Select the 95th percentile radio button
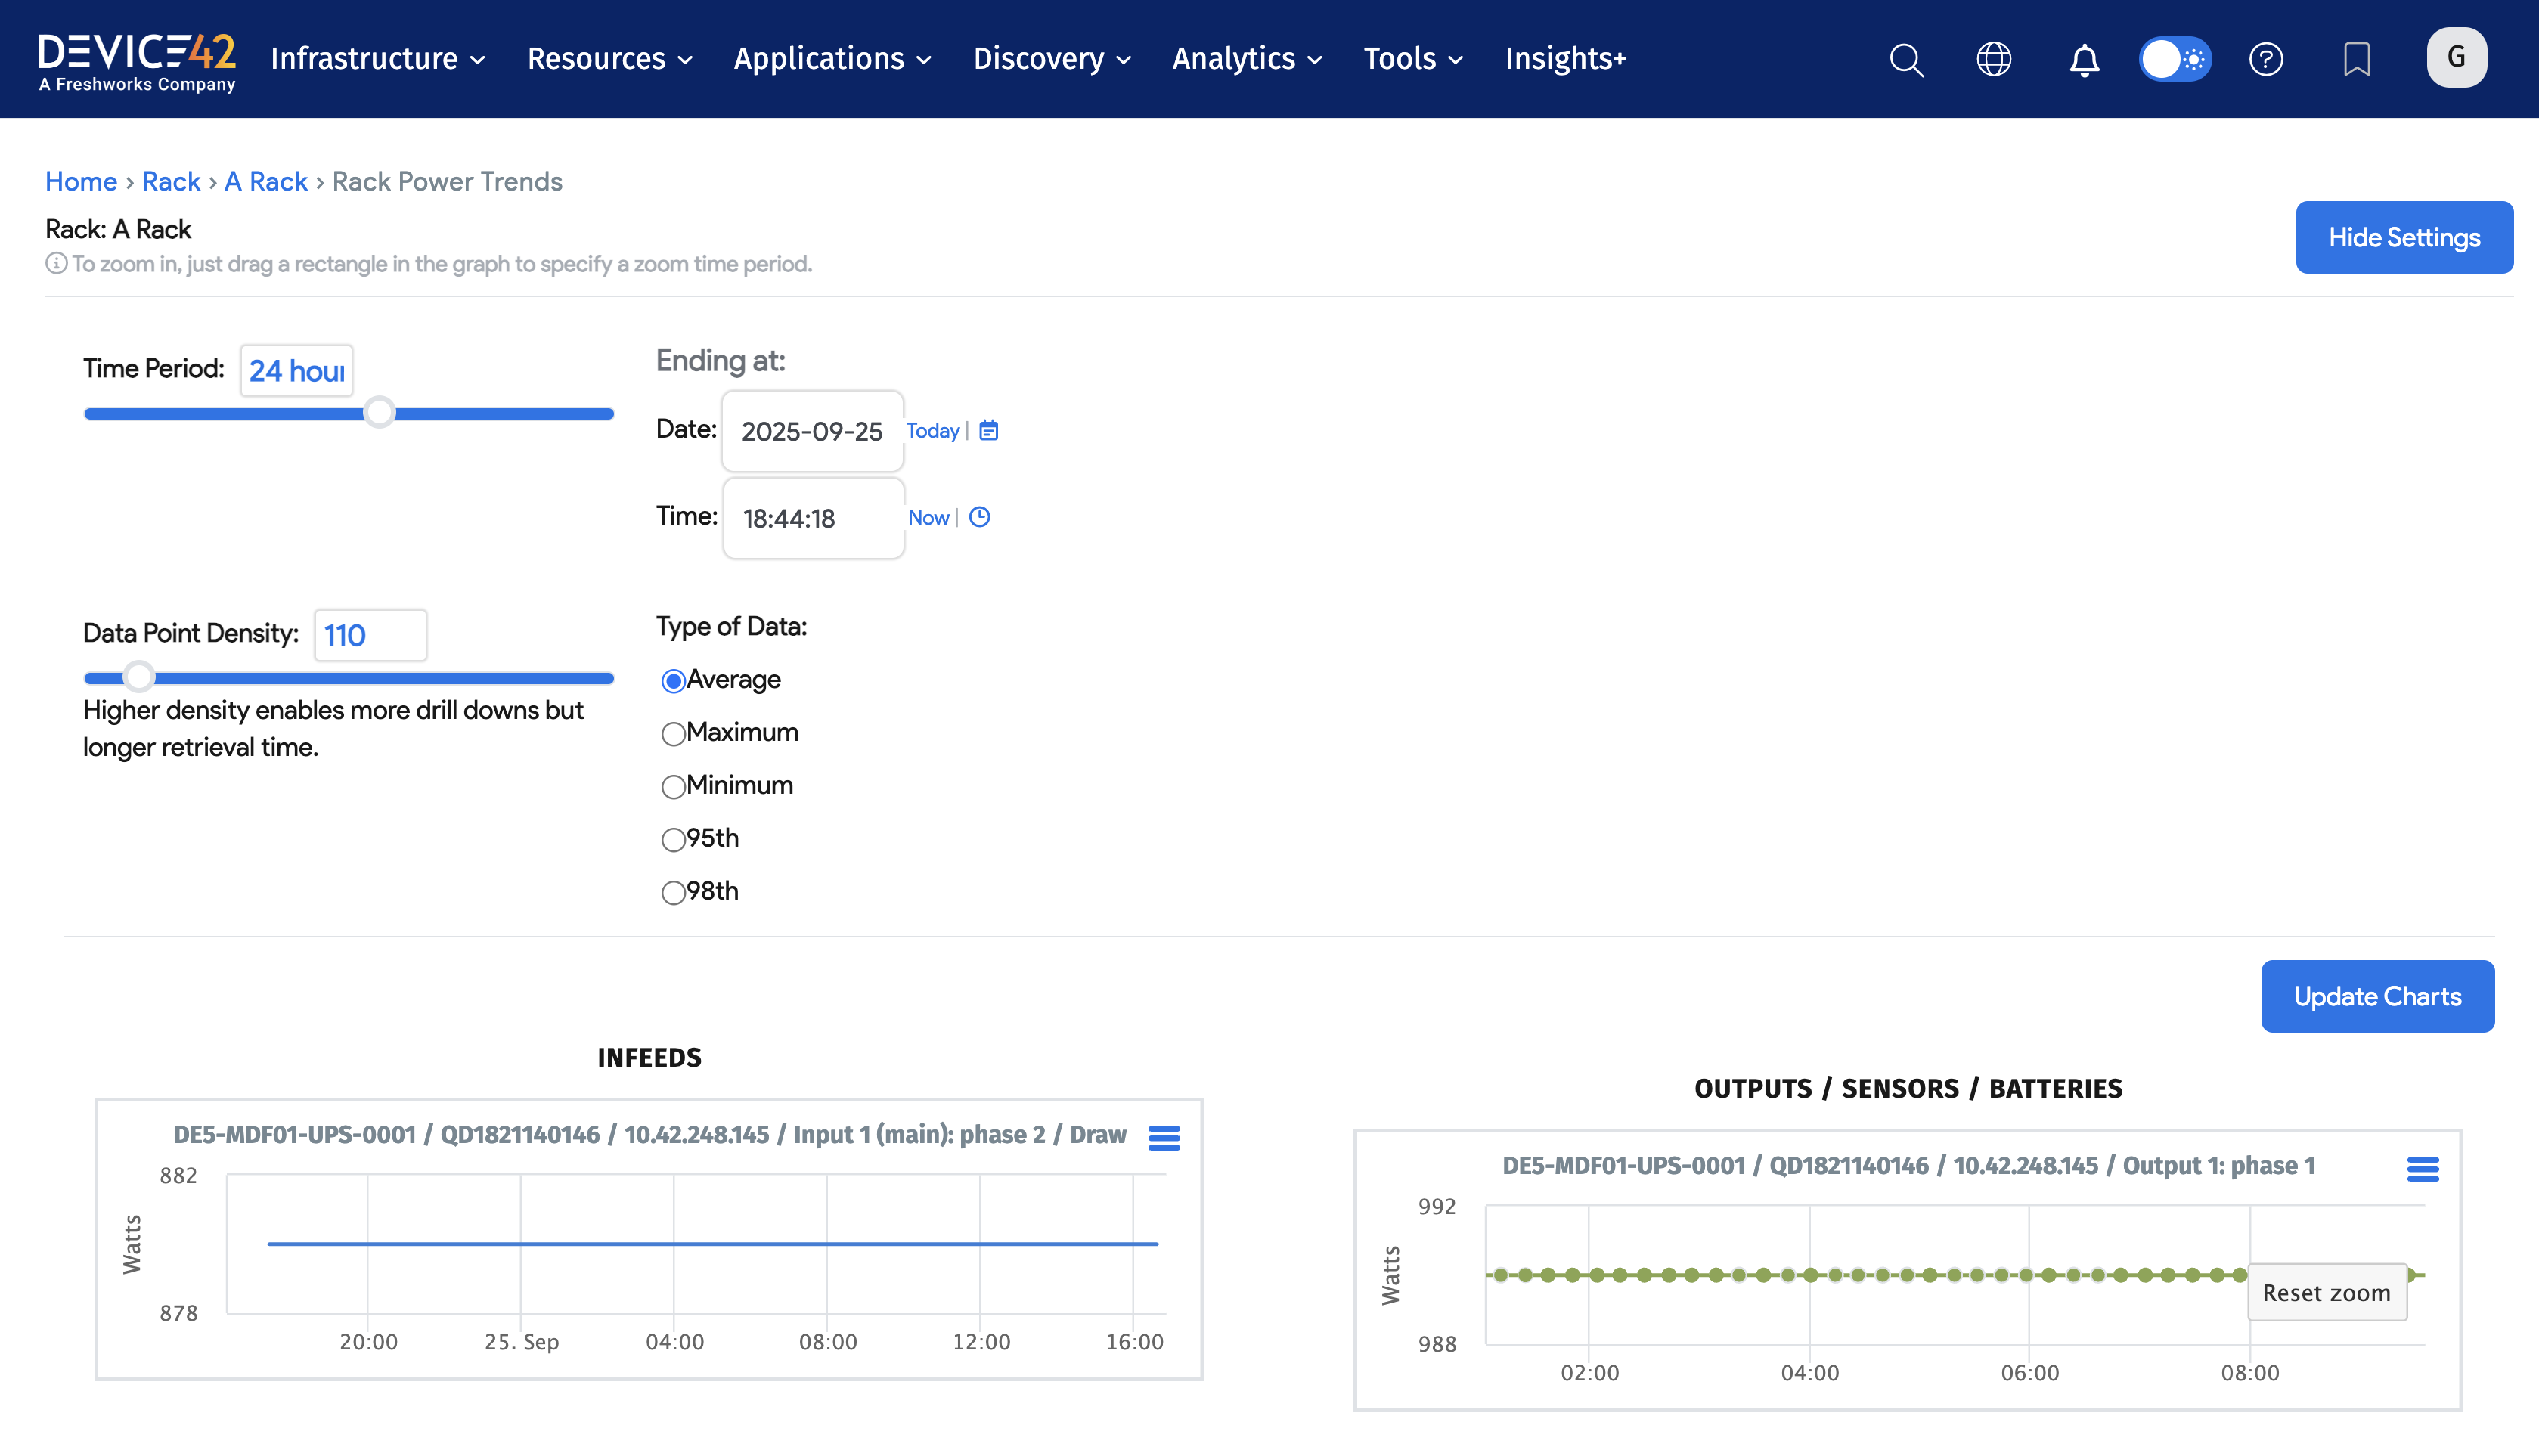Image resolution: width=2539 pixels, height=1456 pixels. point(673,839)
